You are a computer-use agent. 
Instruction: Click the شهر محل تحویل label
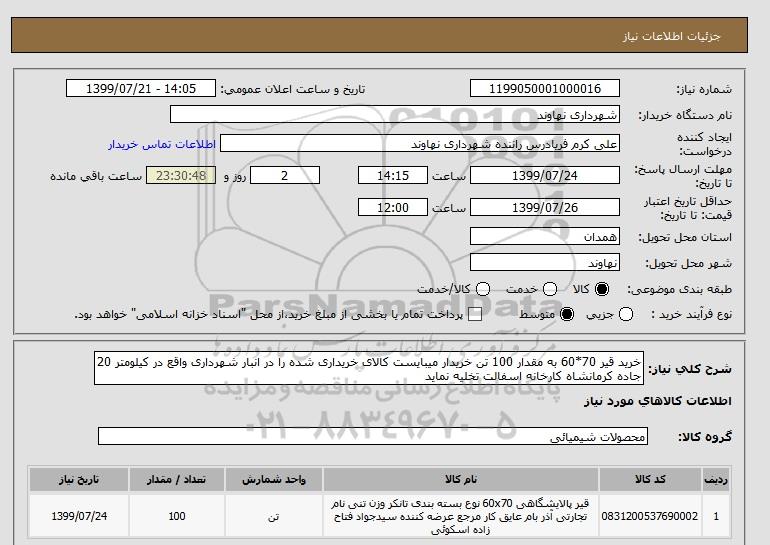pos(688,263)
